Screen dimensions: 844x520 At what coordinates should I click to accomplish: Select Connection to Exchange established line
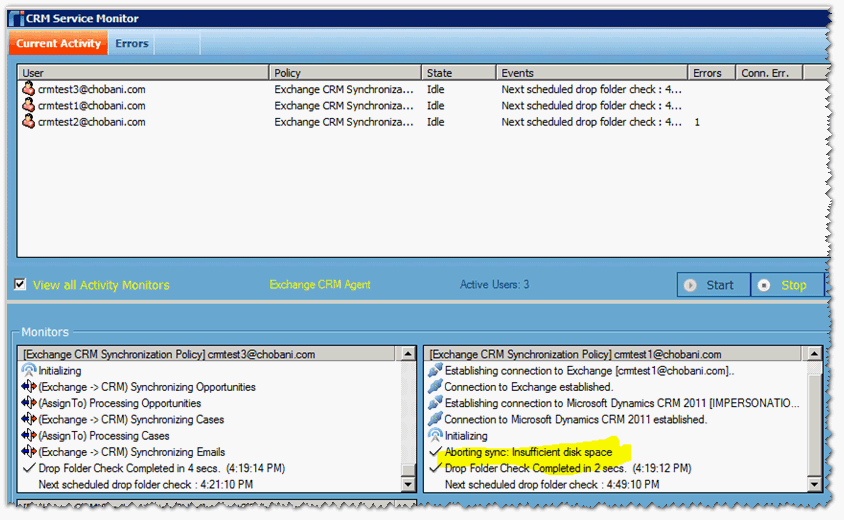click(x=529, y=387)
